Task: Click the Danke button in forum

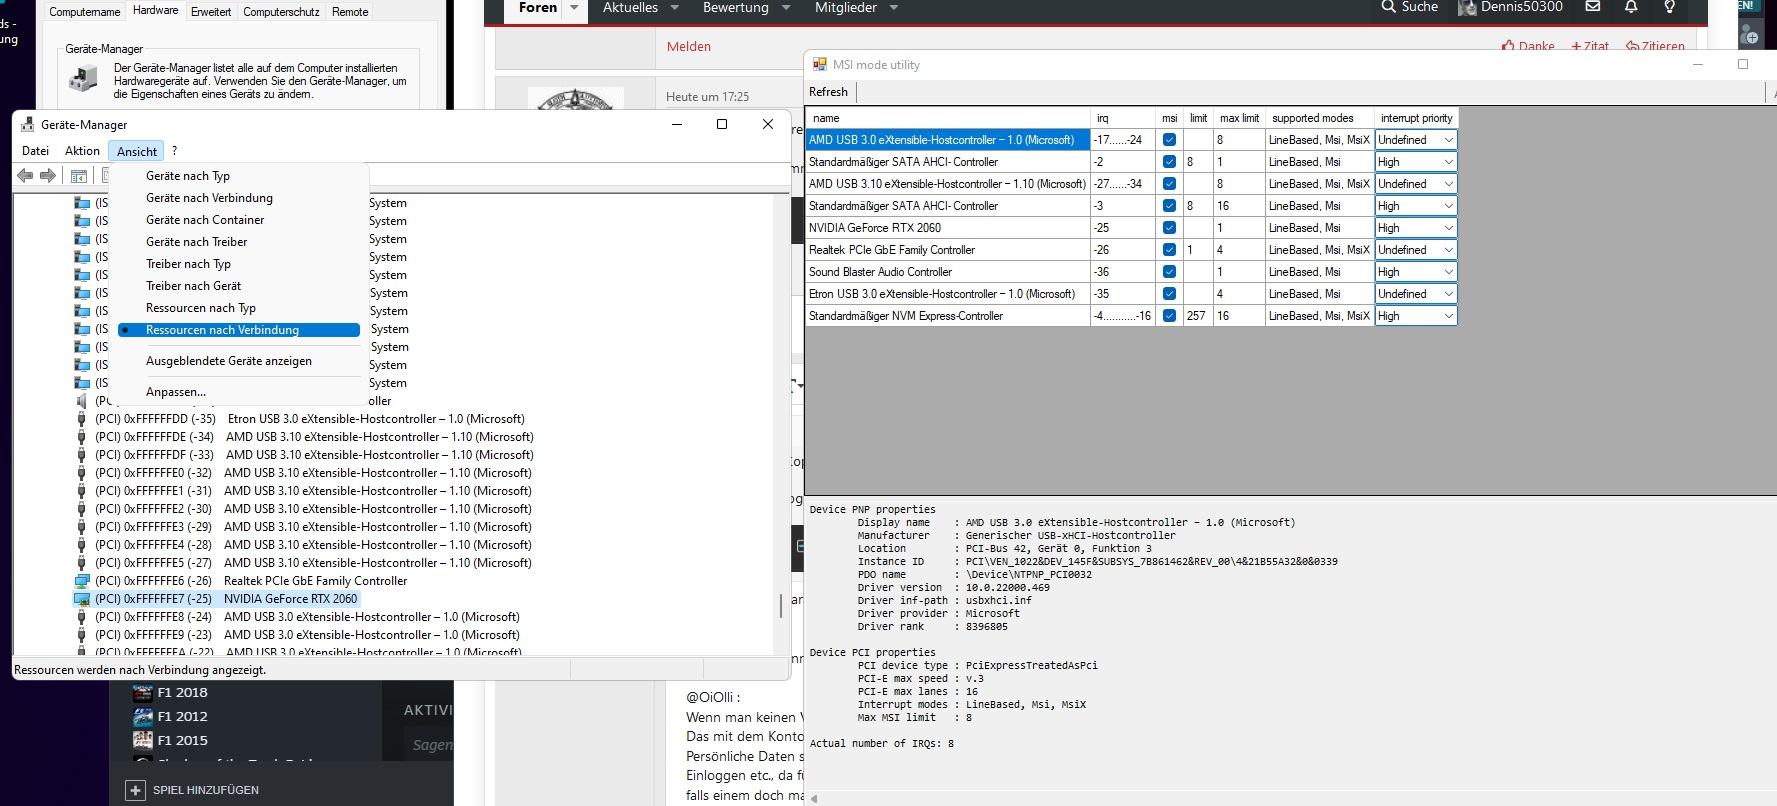Action: click(x=1528, y=46)
